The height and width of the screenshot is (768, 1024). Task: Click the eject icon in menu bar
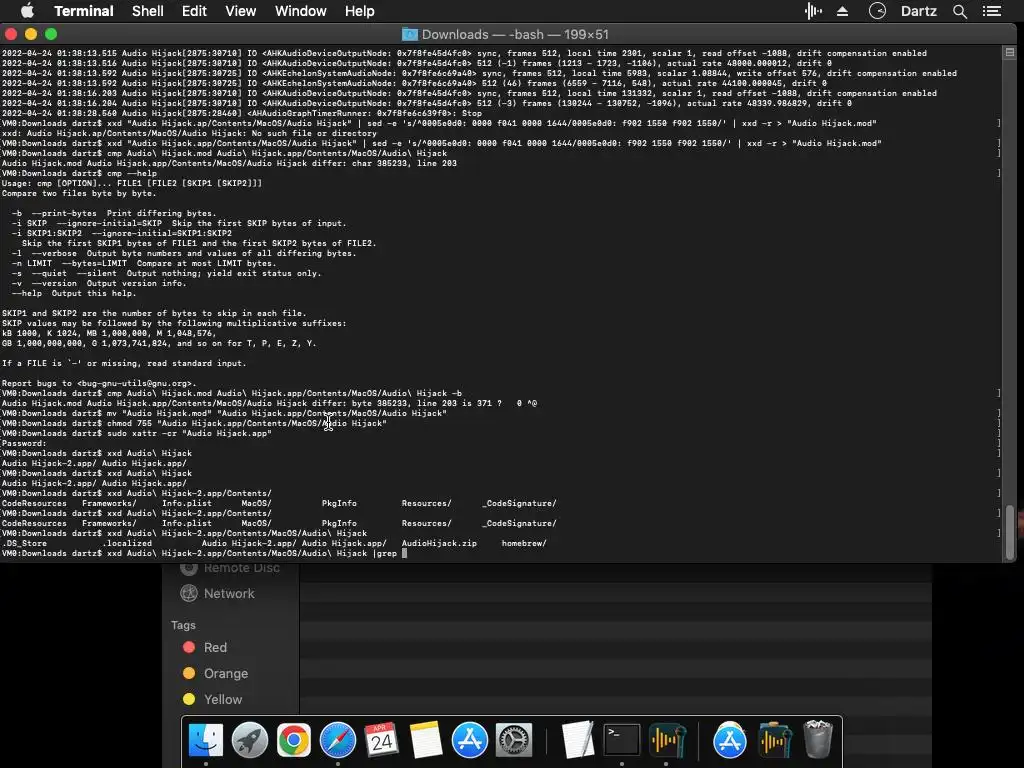coord(842,11)
